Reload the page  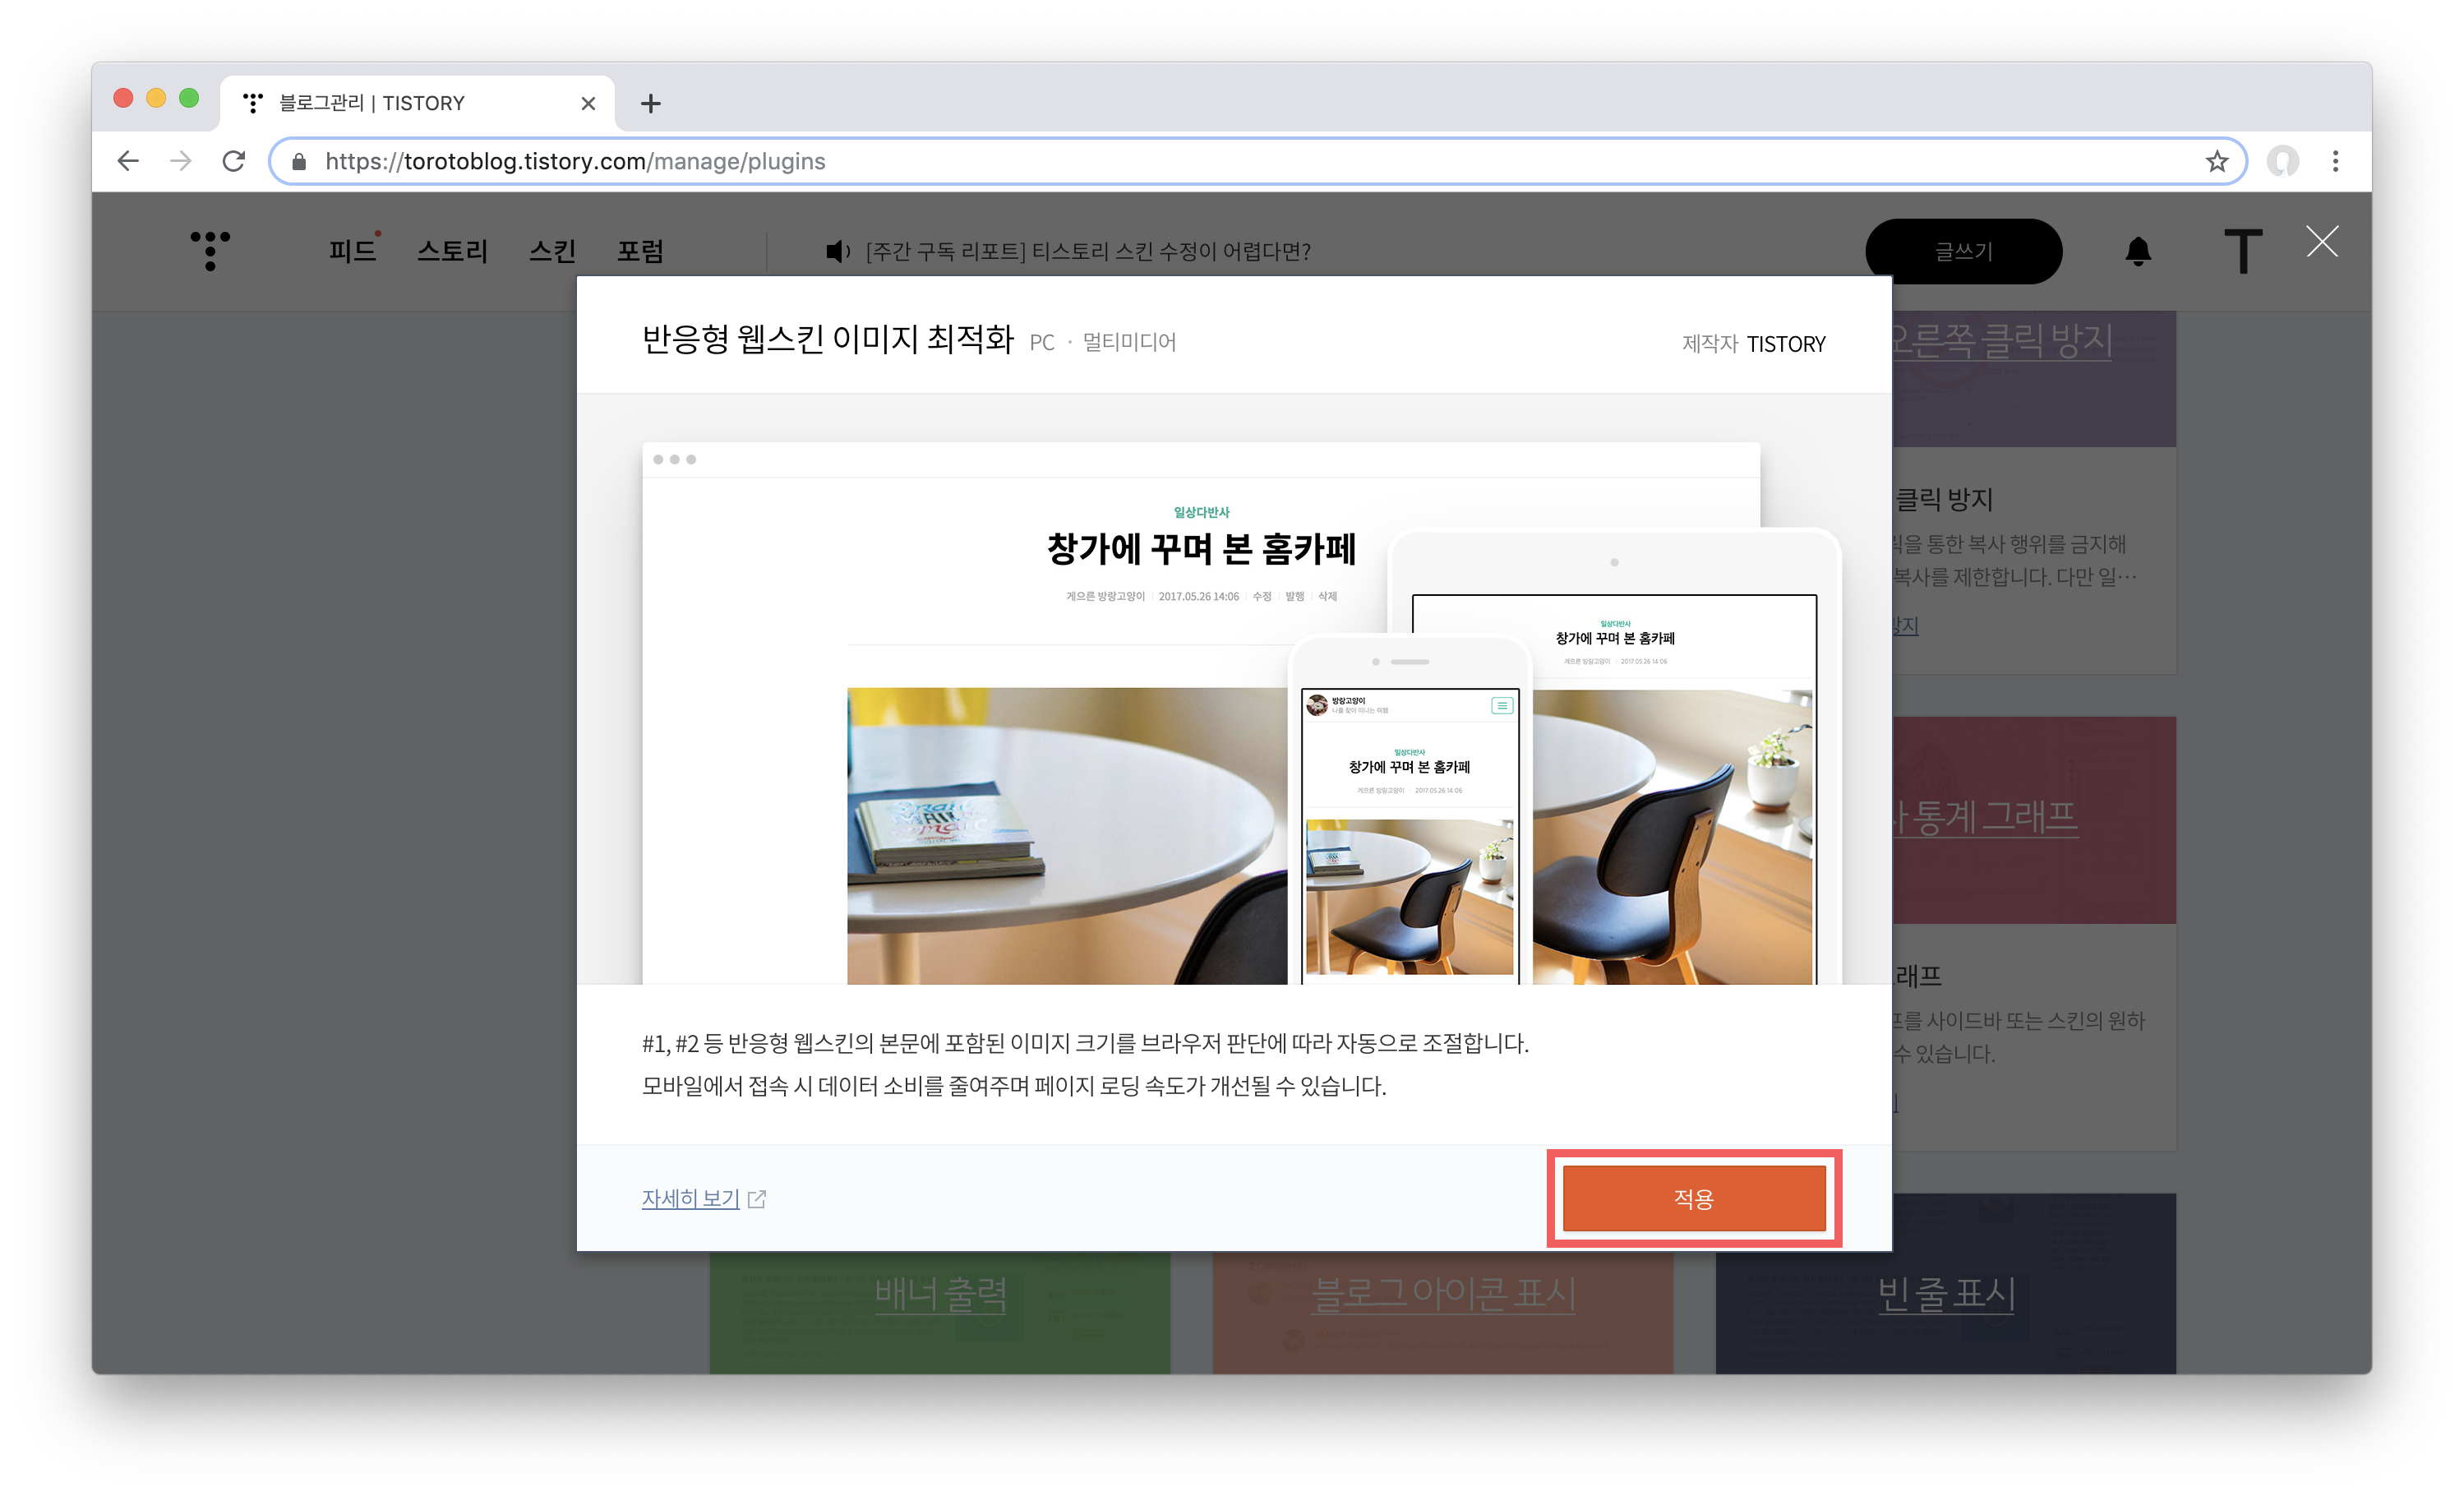click(x=234, y=161)
